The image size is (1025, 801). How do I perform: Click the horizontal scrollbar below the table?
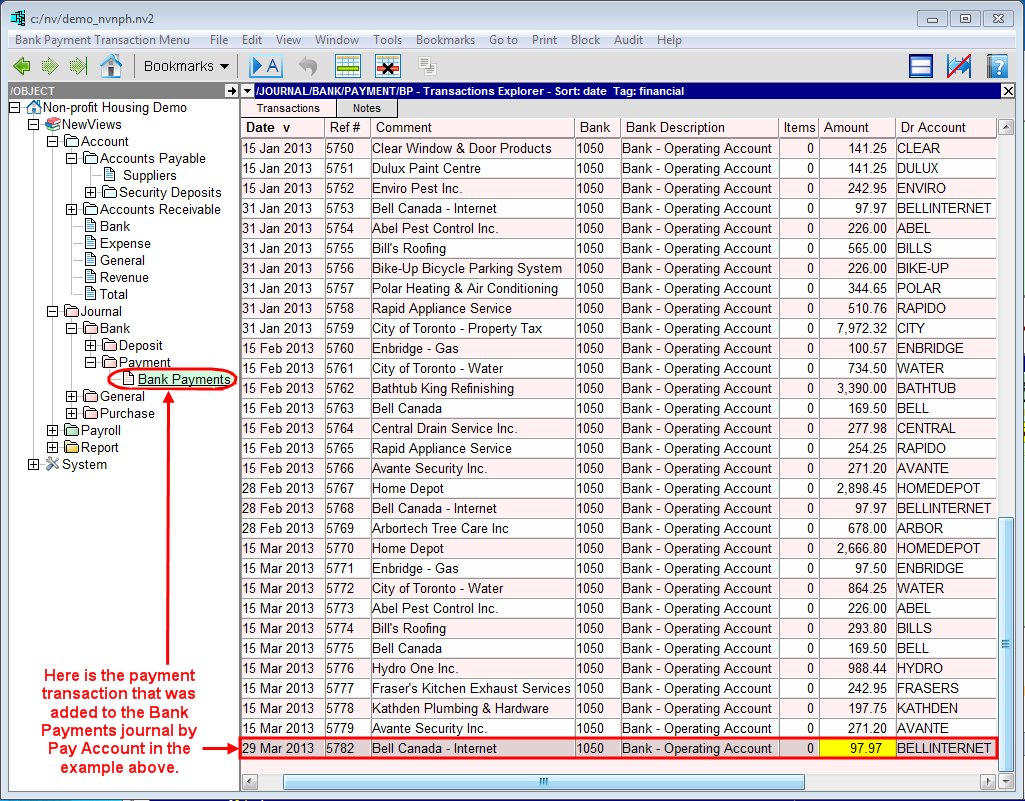543,781
